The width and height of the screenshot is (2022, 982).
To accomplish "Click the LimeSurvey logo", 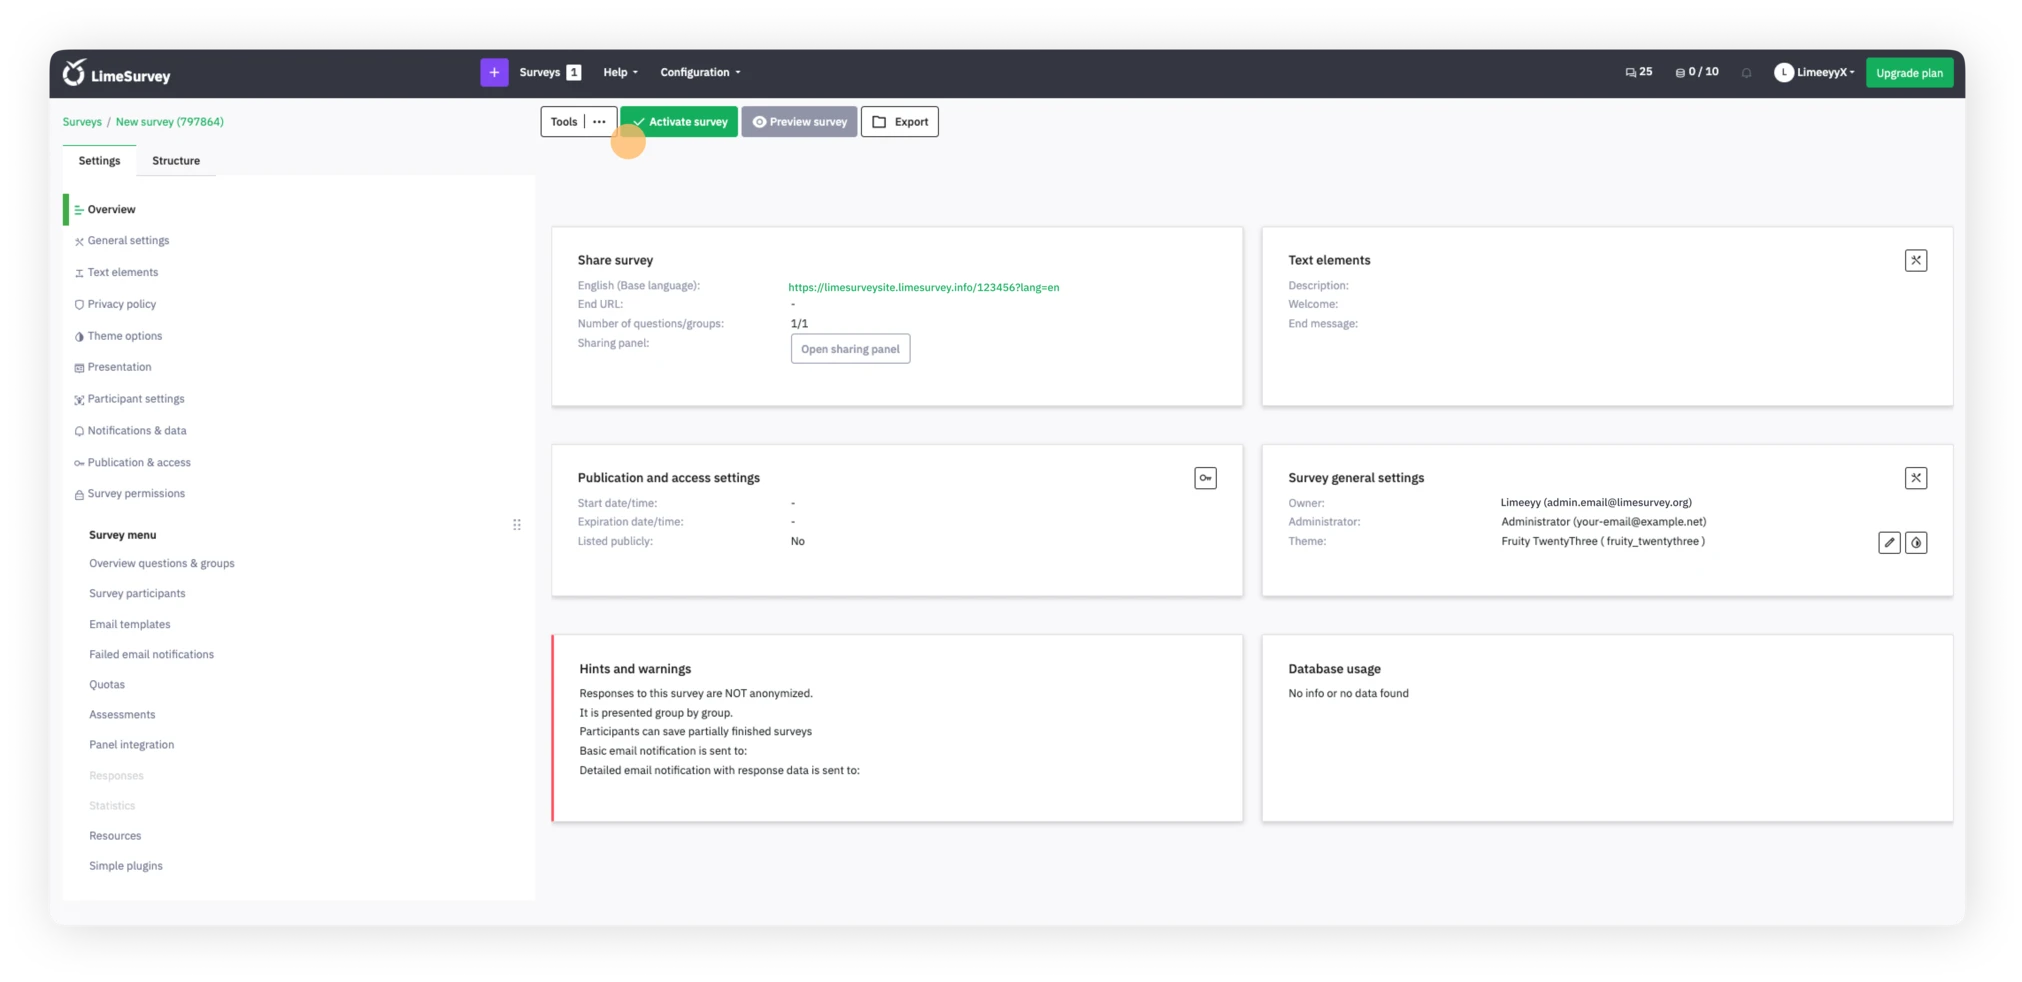I will pyautogui.click(x=116, y=74).
